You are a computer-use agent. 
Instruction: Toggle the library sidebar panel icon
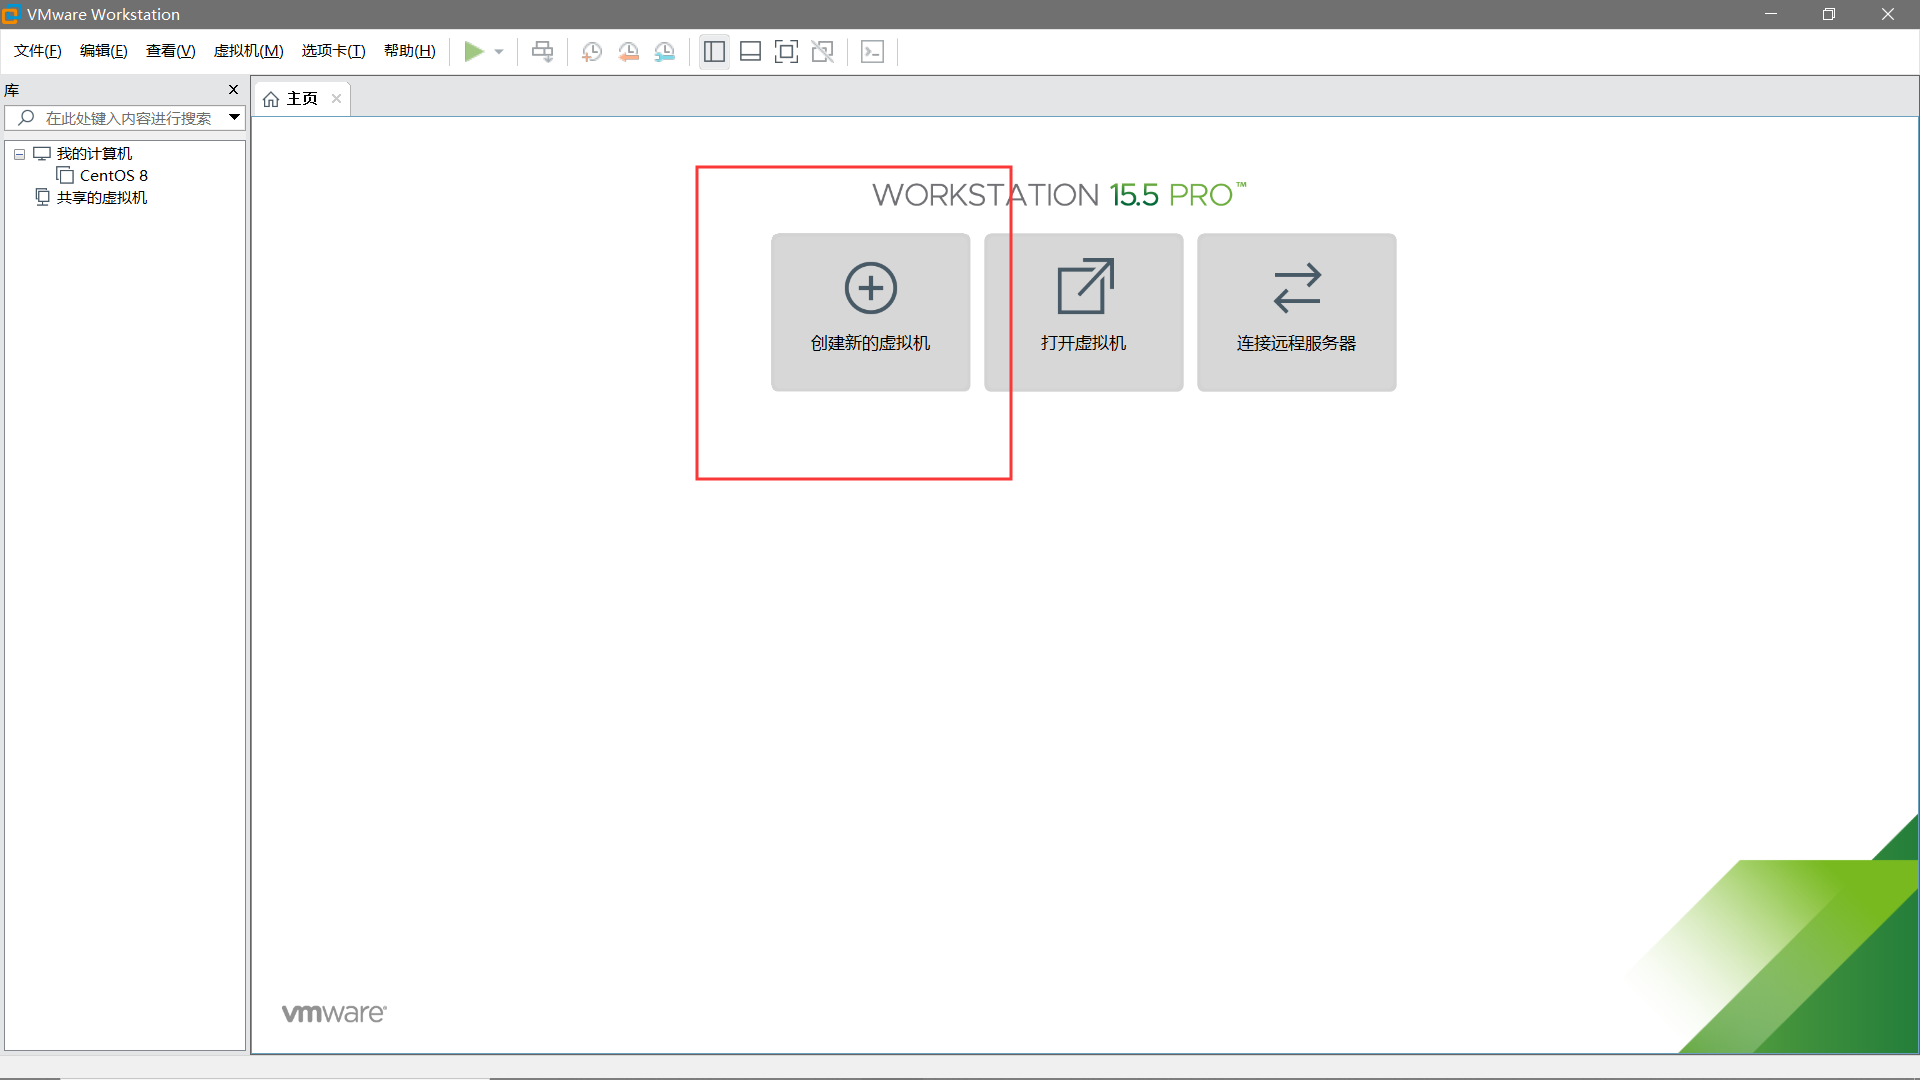[714, 52]
